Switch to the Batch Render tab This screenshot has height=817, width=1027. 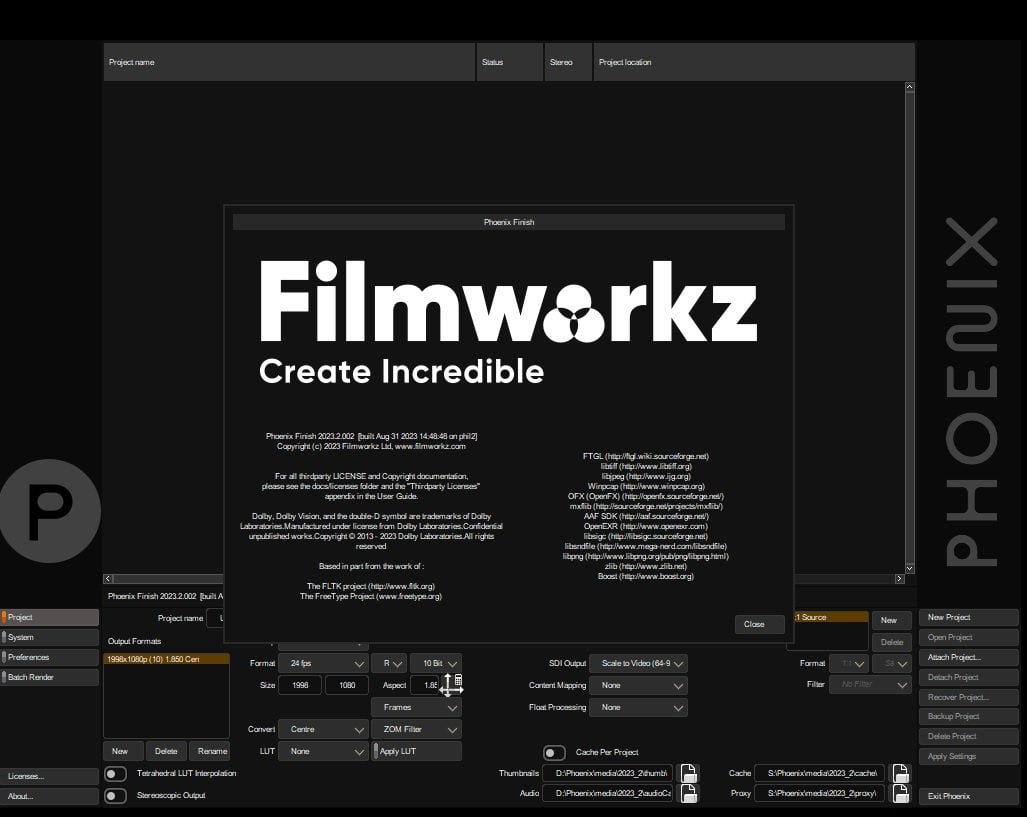(x=50, y=677)
